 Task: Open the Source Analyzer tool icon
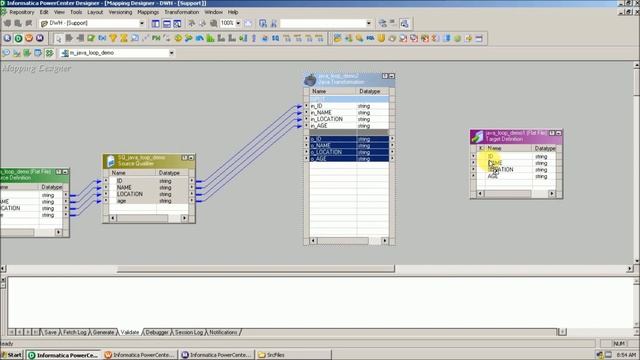[x=6, y=53]
